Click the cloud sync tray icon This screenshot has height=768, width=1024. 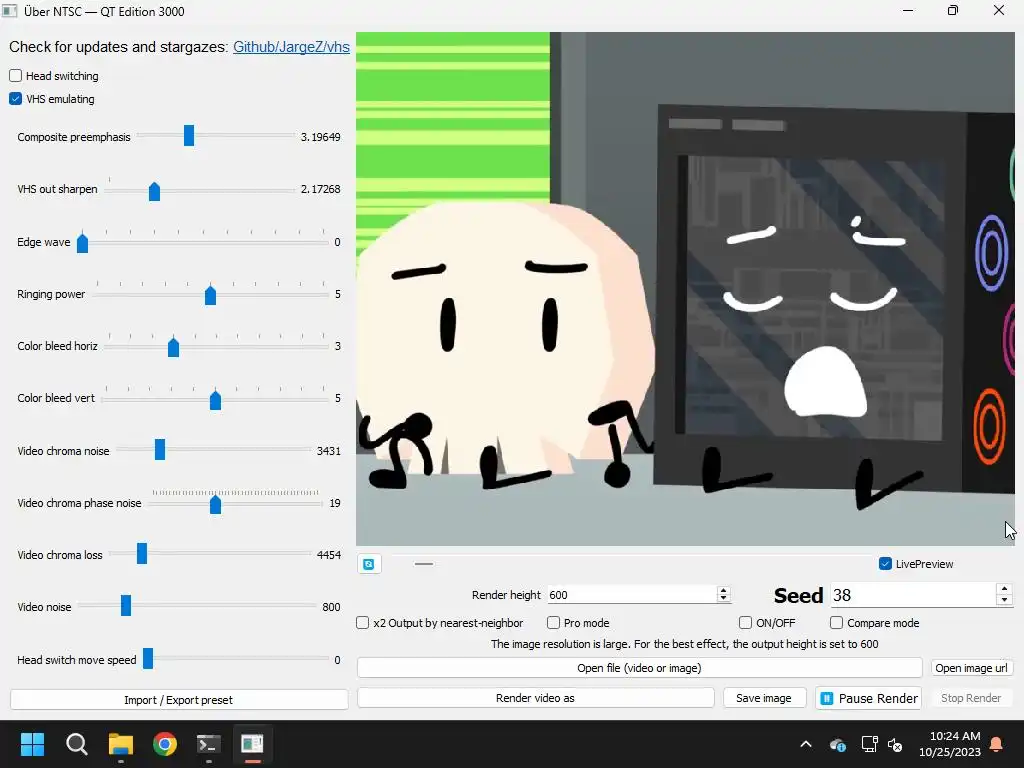point(838,744)
